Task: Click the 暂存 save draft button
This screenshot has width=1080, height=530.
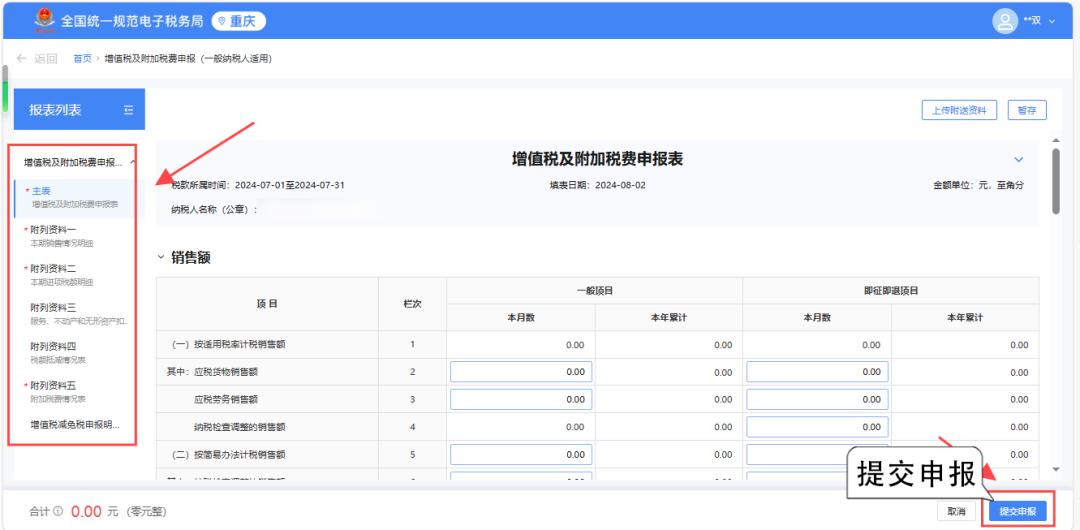Action: click(x=1026, y=110)
